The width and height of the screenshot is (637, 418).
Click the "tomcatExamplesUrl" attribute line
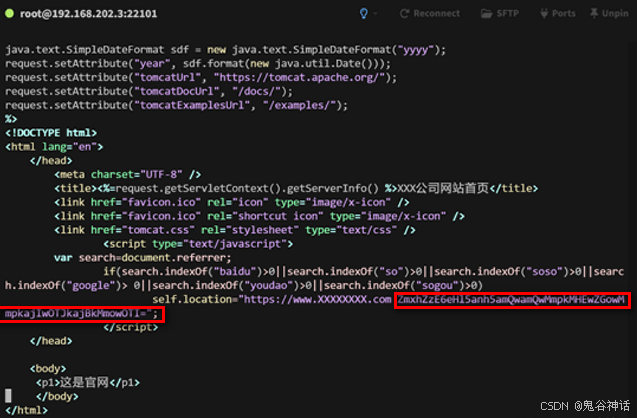click(176, 105)
